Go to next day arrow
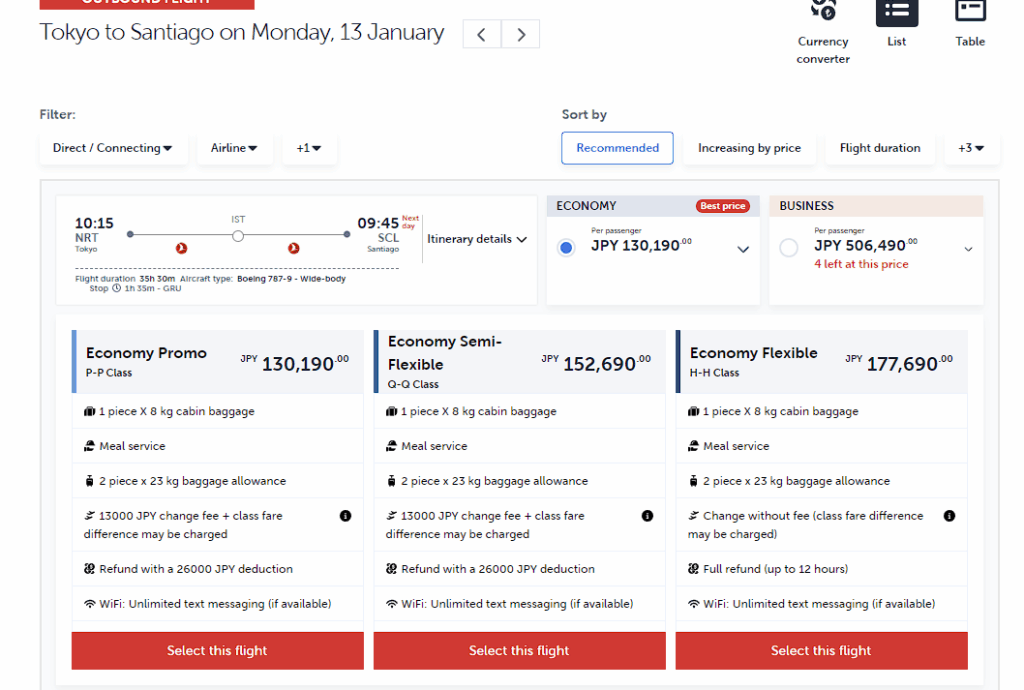 point(520,34)
